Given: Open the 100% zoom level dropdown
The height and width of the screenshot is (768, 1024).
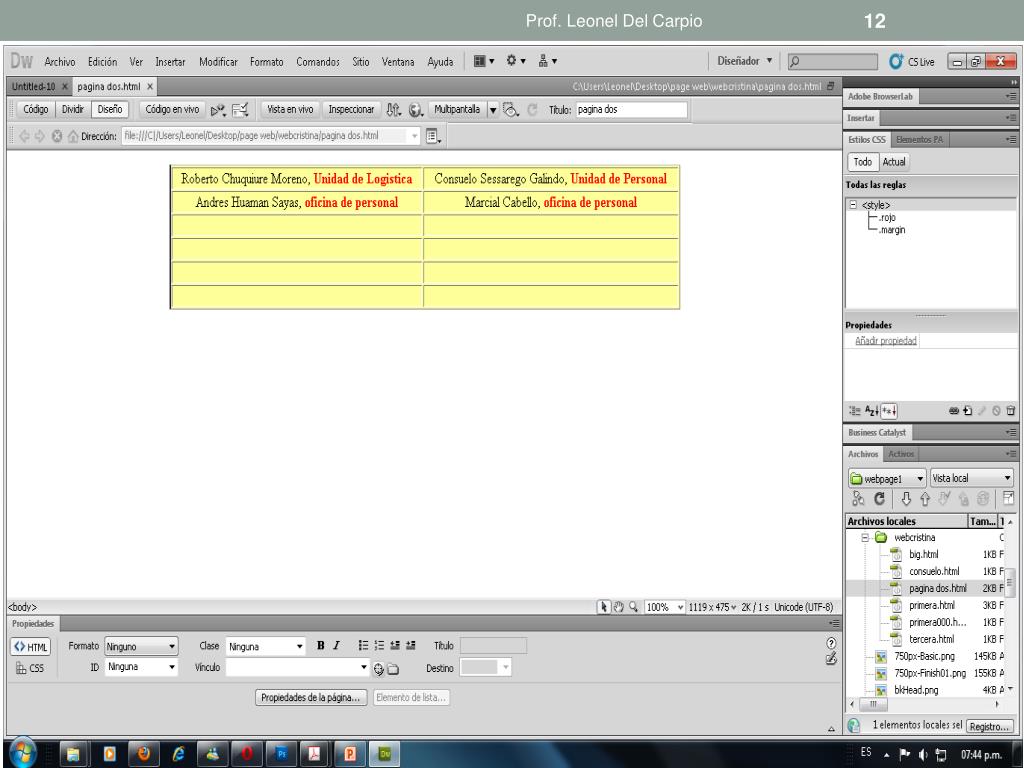Looking at the screenshot, I should tap(665, 607).
